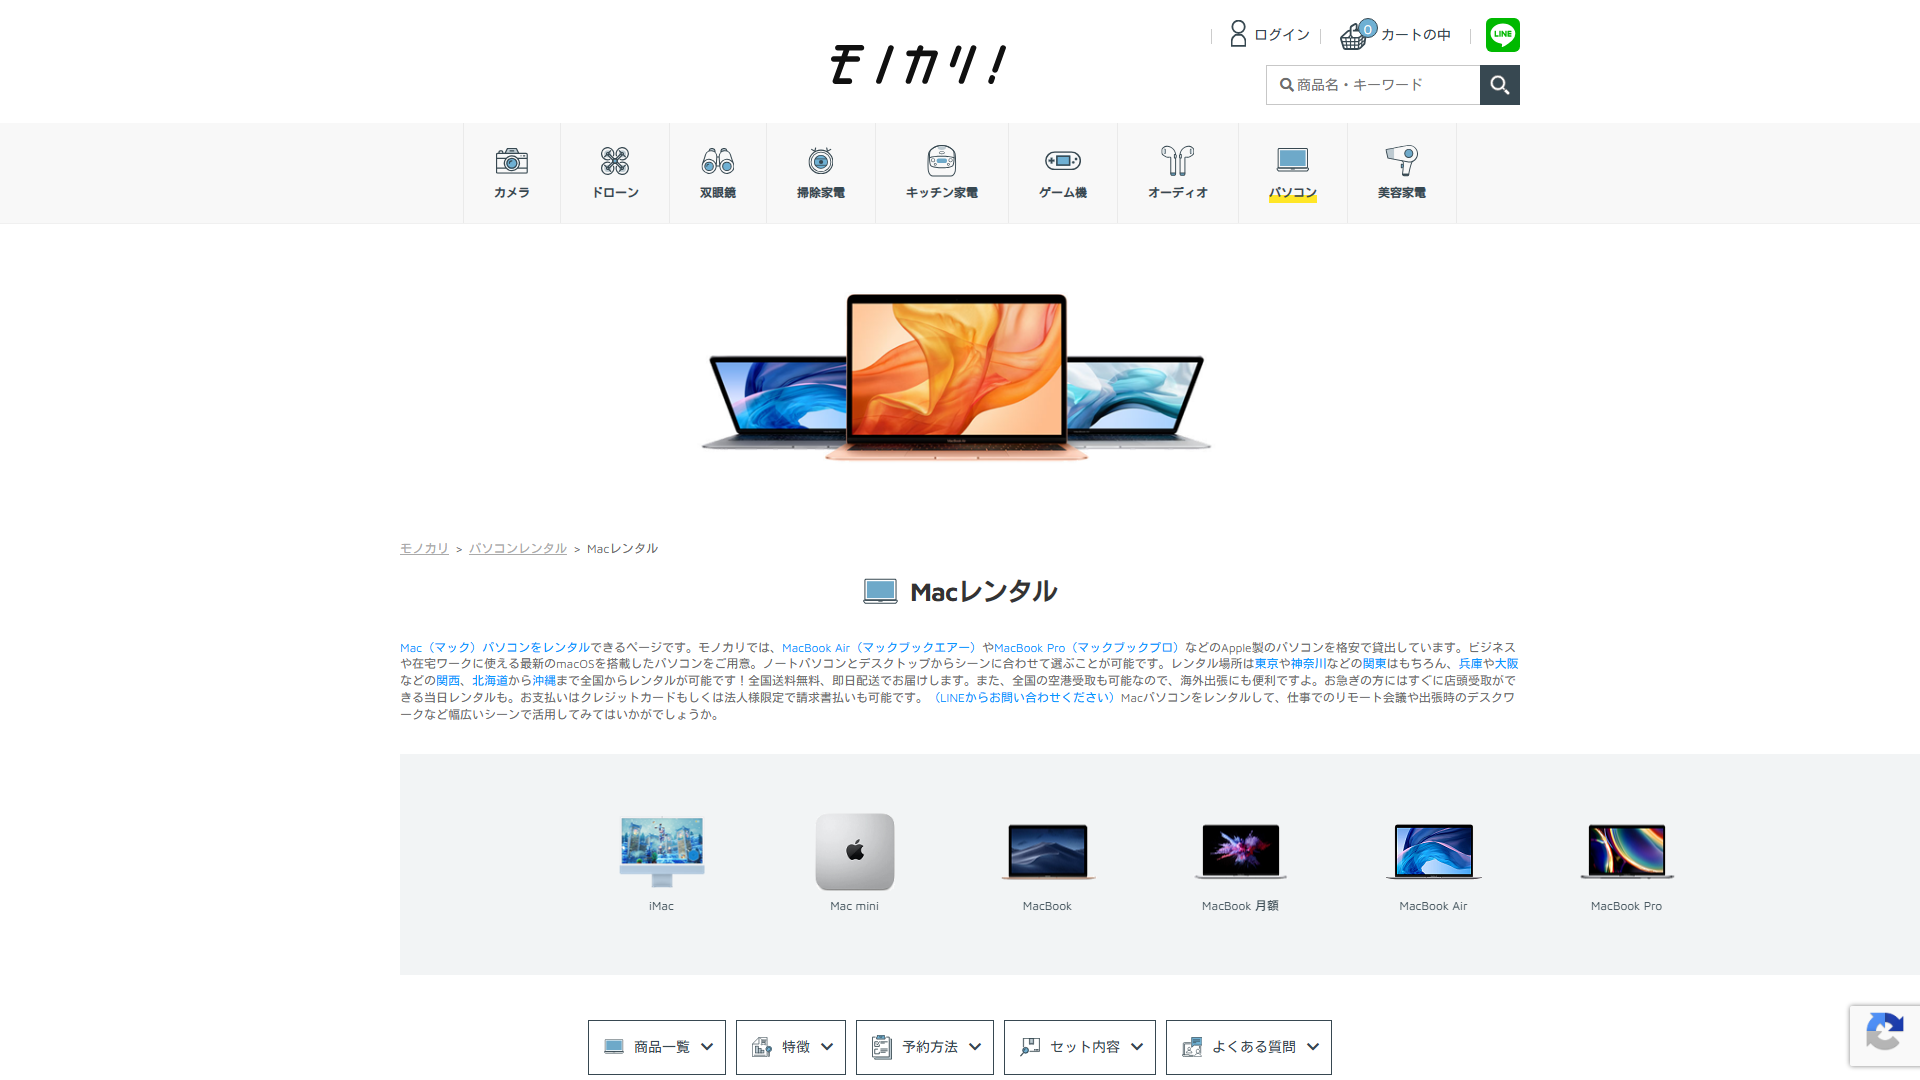Expand the よくある質問 dropdown

[1248, 1047]
